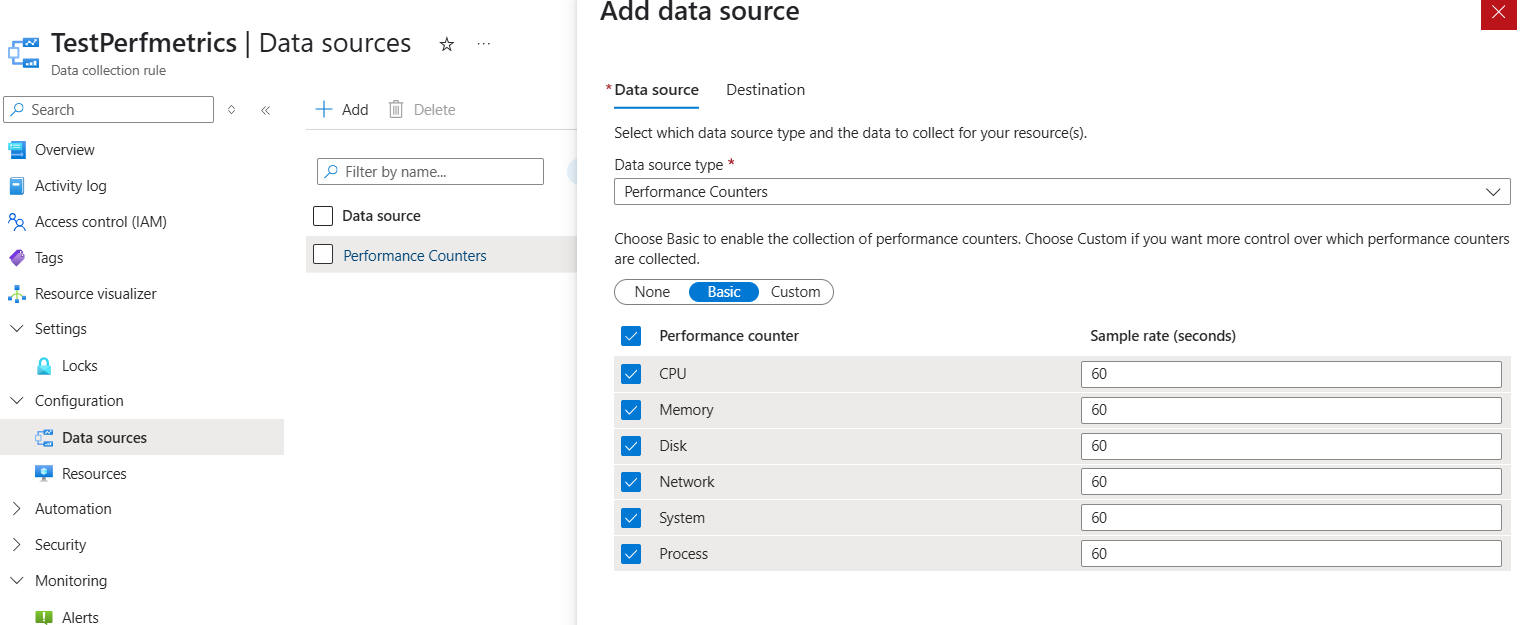The height and width of the screenshot is (625, 1525).
Task: Click the Memory sample rate field
Action: click(x=1291, y=410)
